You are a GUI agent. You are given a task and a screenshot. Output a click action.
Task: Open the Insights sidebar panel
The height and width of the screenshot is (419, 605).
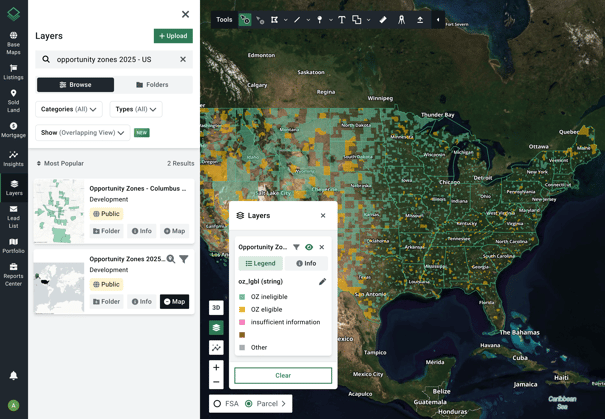click(x=13, y=158)
